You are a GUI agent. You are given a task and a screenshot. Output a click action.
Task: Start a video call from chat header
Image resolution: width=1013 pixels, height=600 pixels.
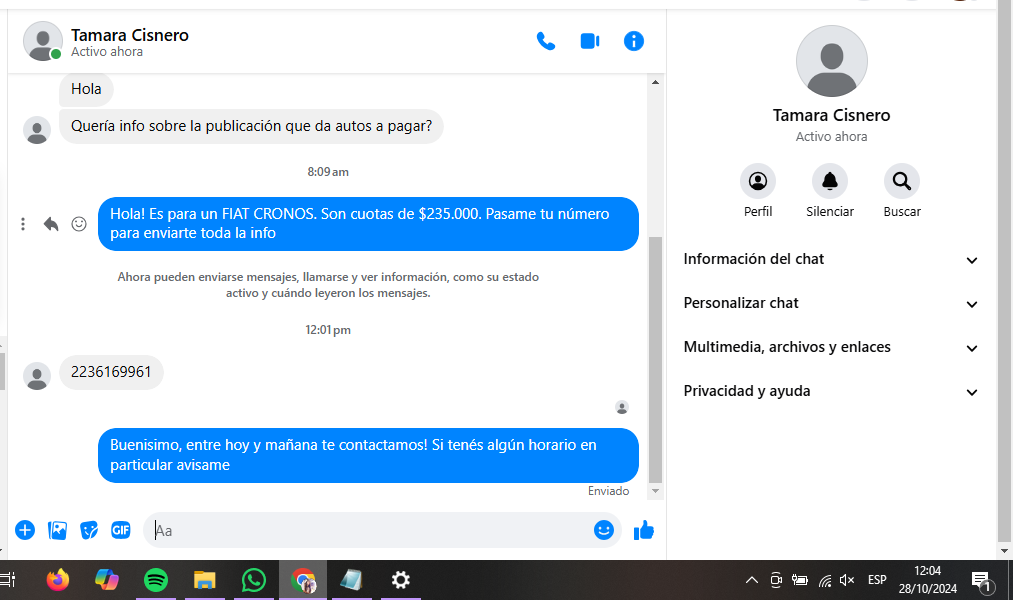pos(590,41)
